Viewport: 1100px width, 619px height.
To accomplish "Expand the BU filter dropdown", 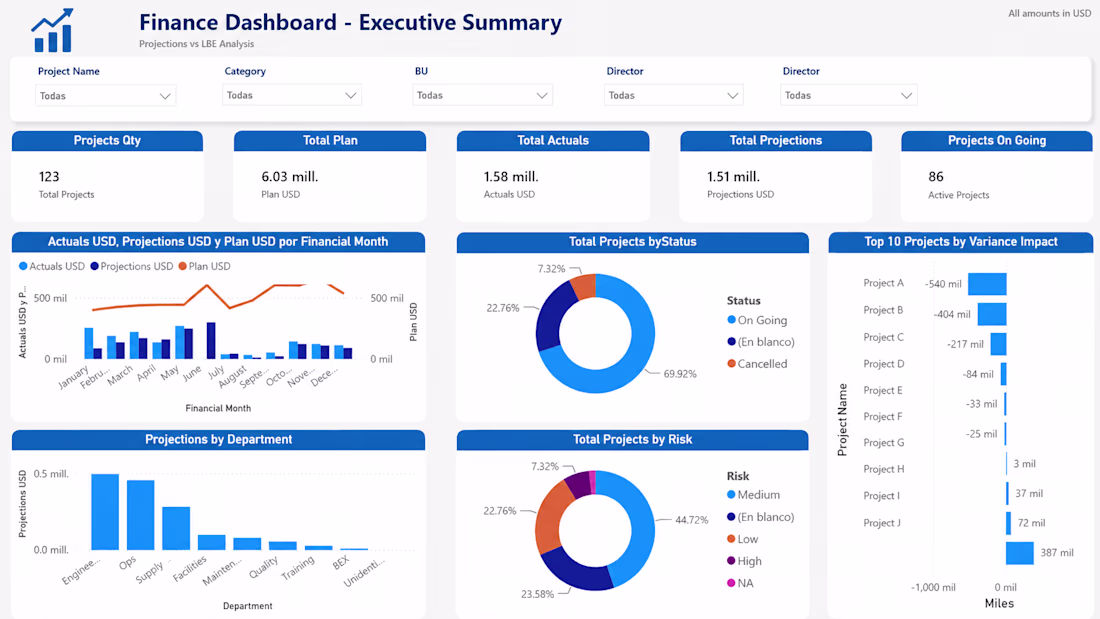I will pyautogui.click(x=482, y=95).
